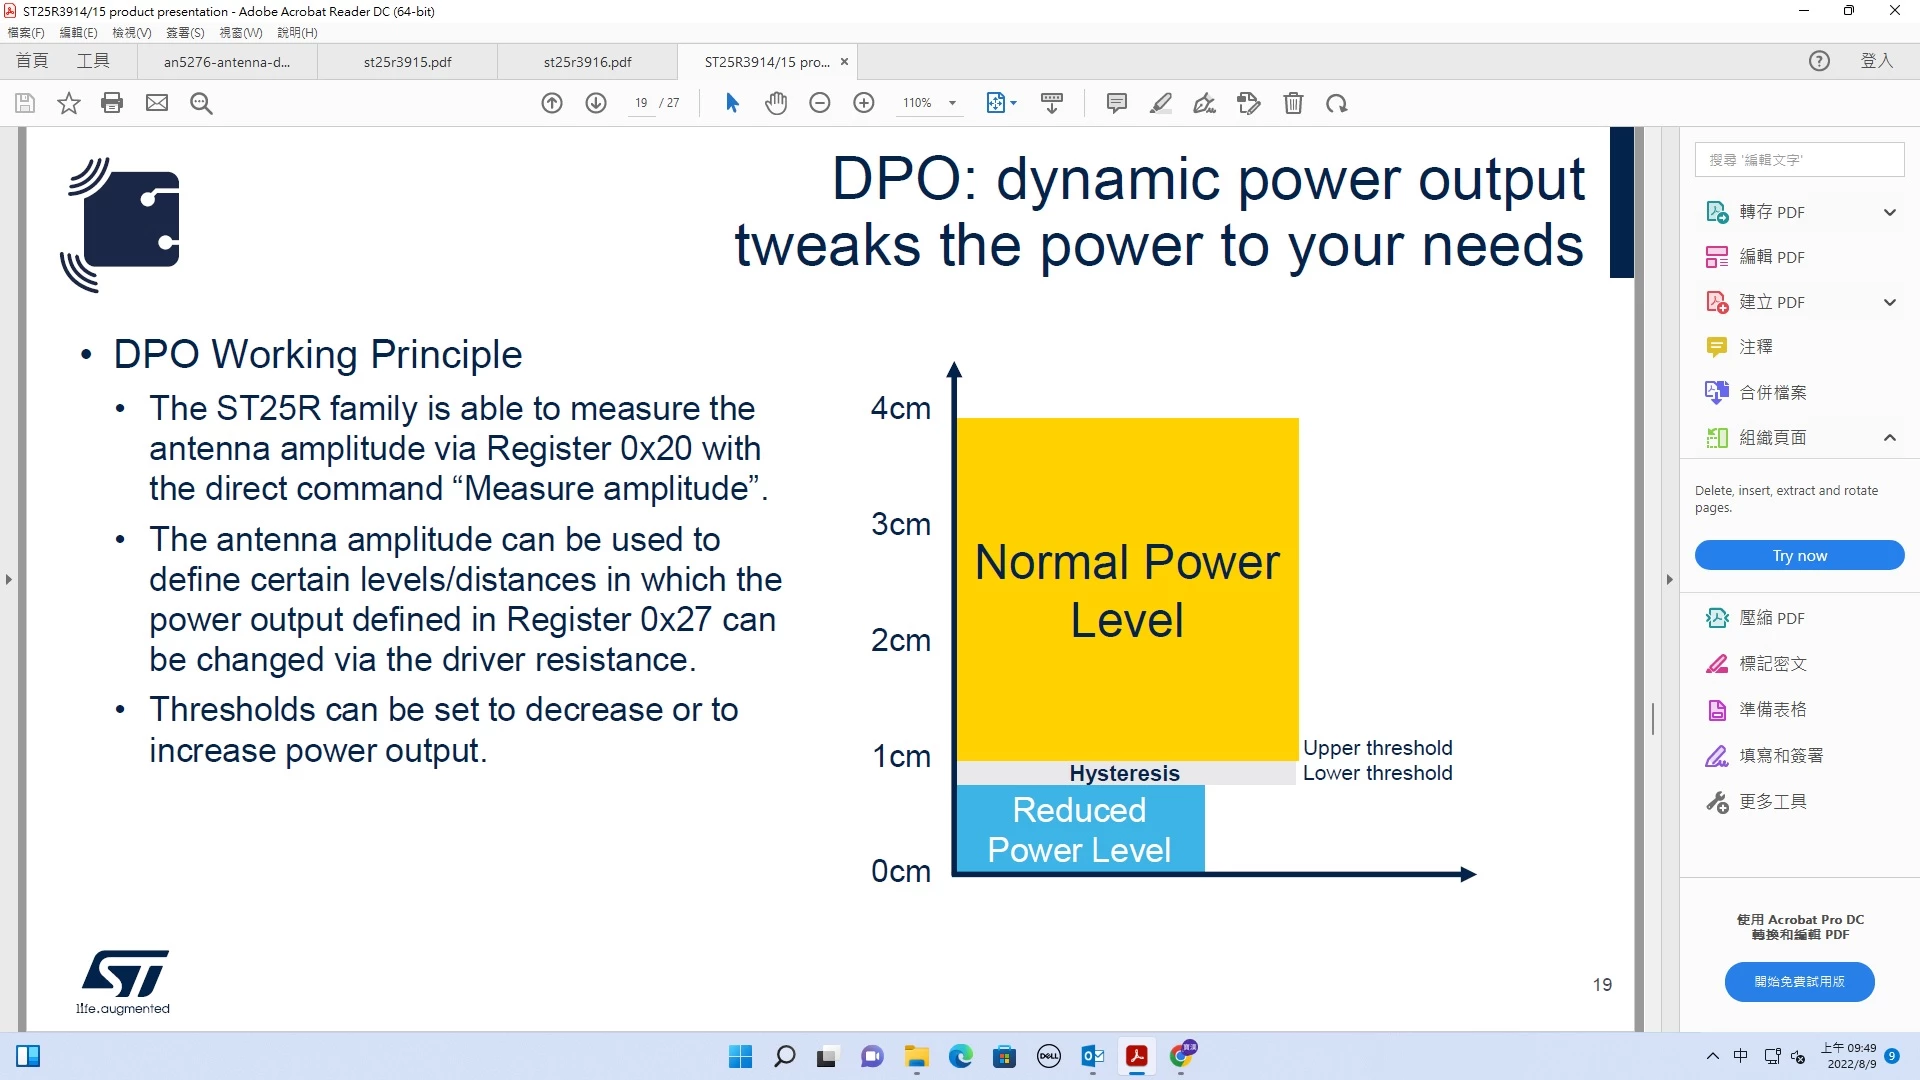The width and height of the screenshot is (1920, 1080).
Task: Expand the left navigation pane arrow
Action: click(x=9, y=579)
